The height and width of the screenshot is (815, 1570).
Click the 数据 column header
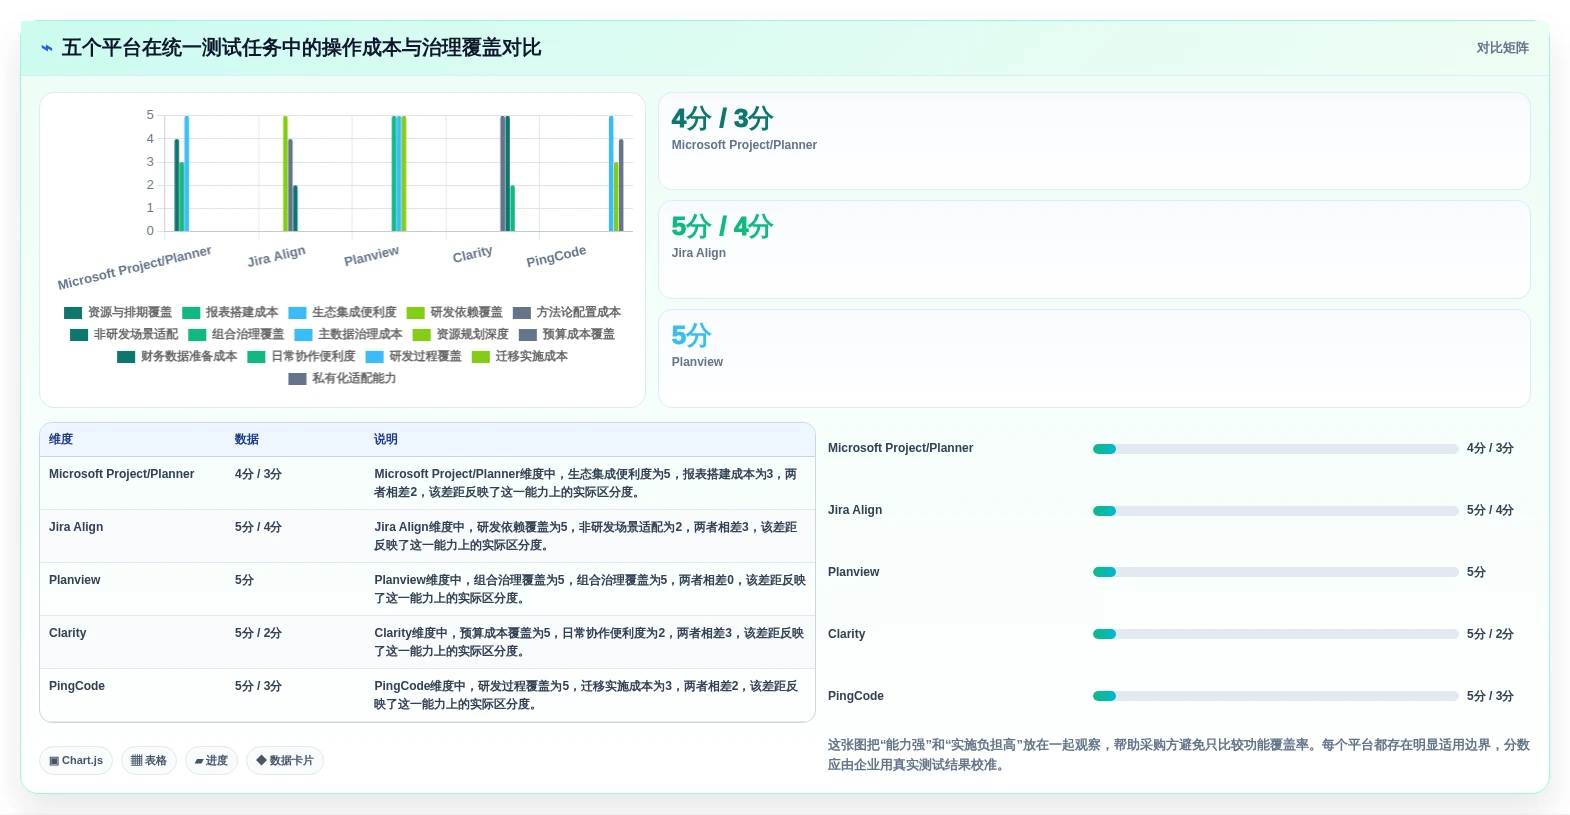pos(247,440)
